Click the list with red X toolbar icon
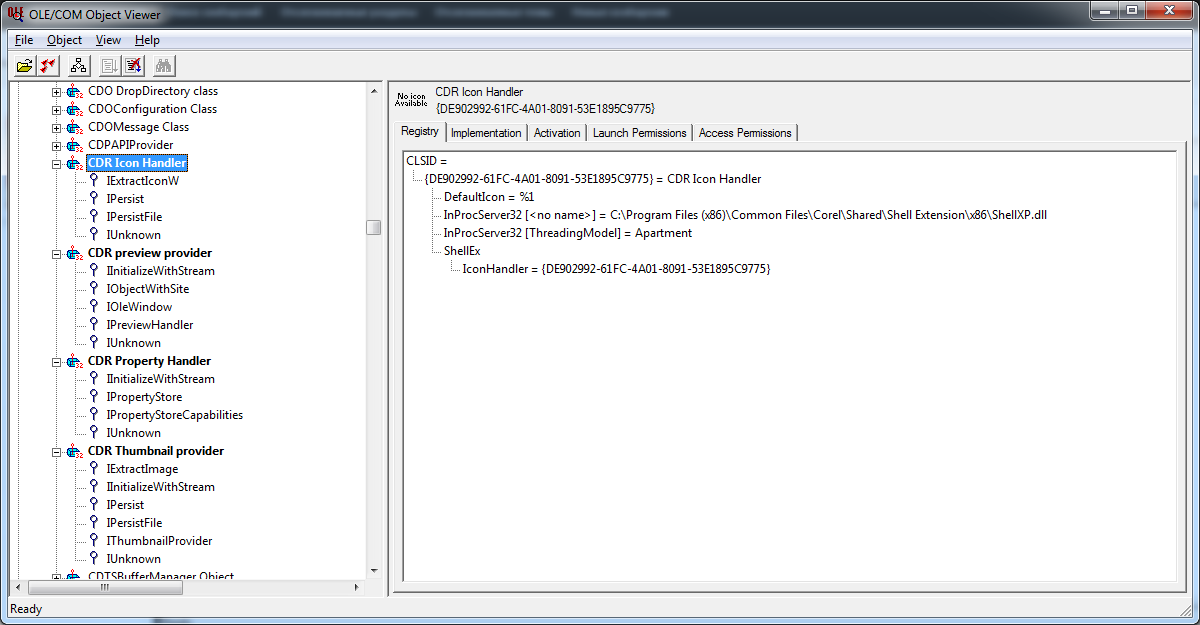Image resolution: width=1200 pixels, height=625 pixels. [133, 66]
